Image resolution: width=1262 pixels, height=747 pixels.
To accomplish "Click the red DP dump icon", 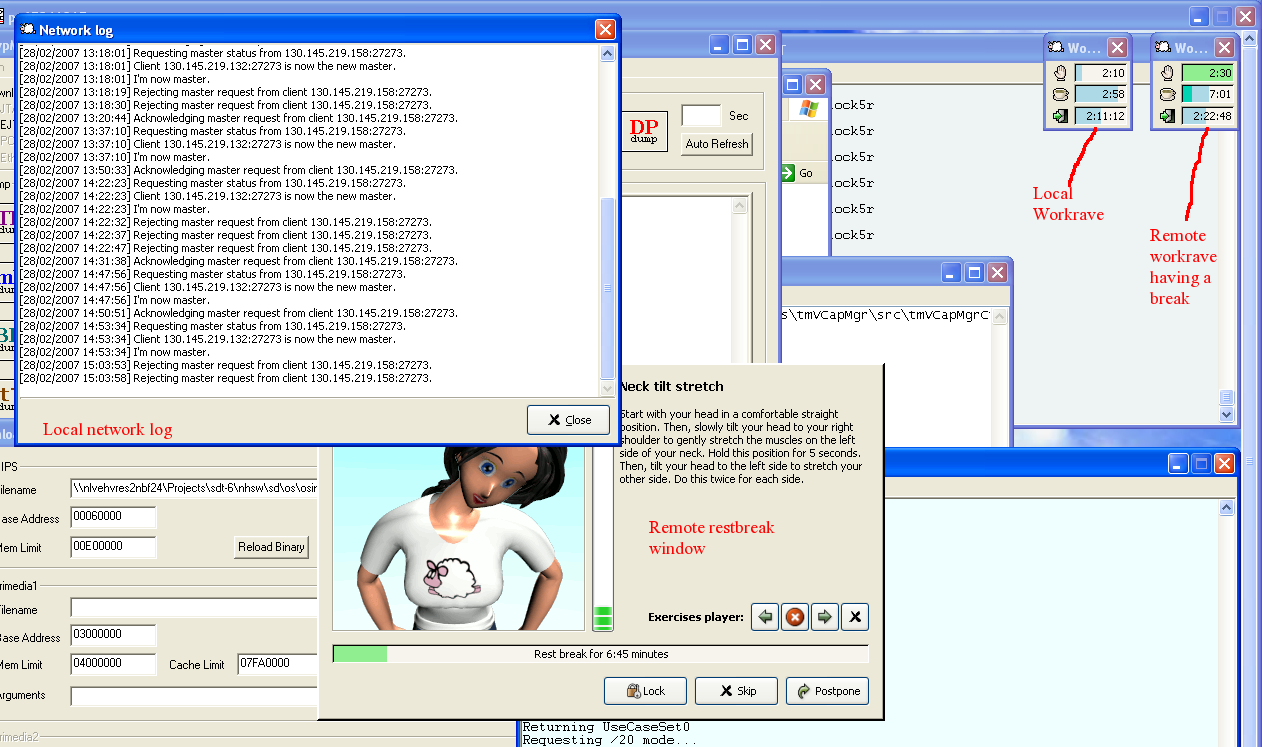I will (x=644, y=130).
